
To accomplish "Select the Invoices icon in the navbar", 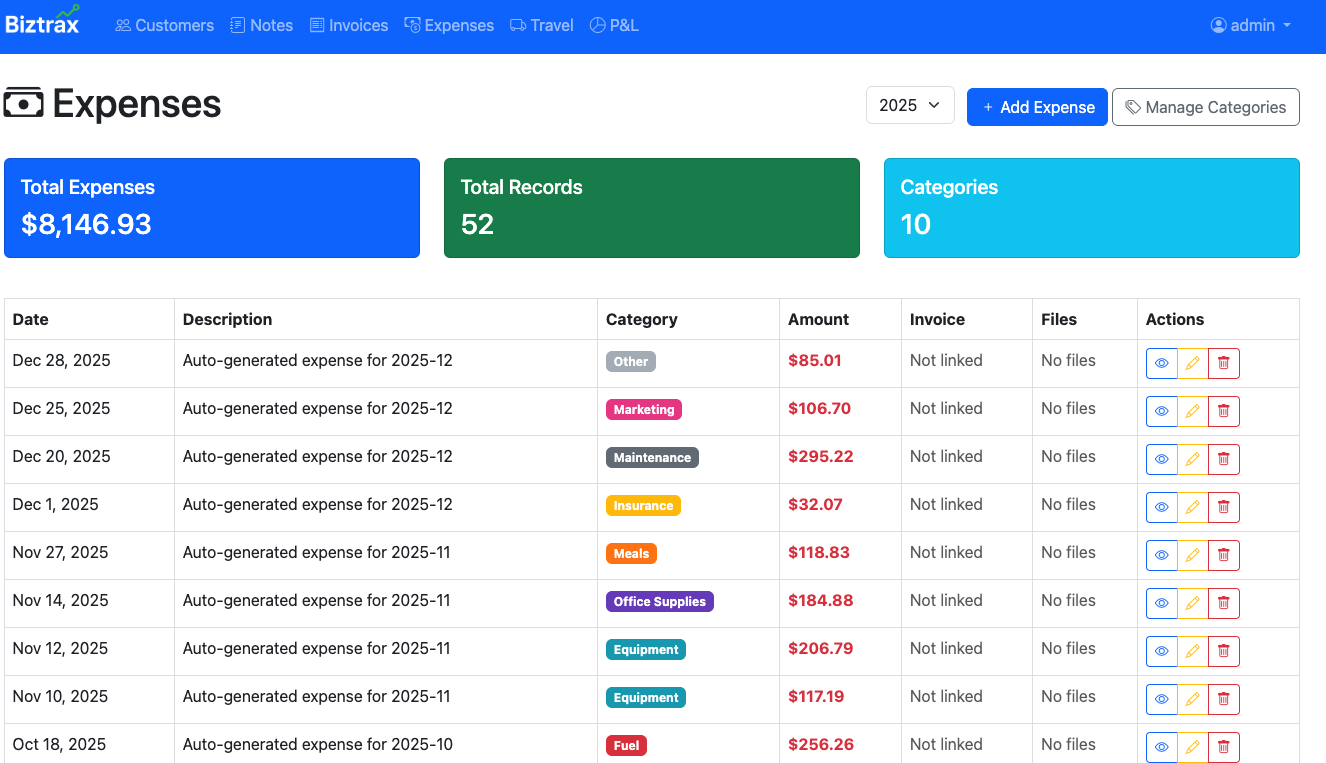I will pyautogui.click(x=316, y=24).
